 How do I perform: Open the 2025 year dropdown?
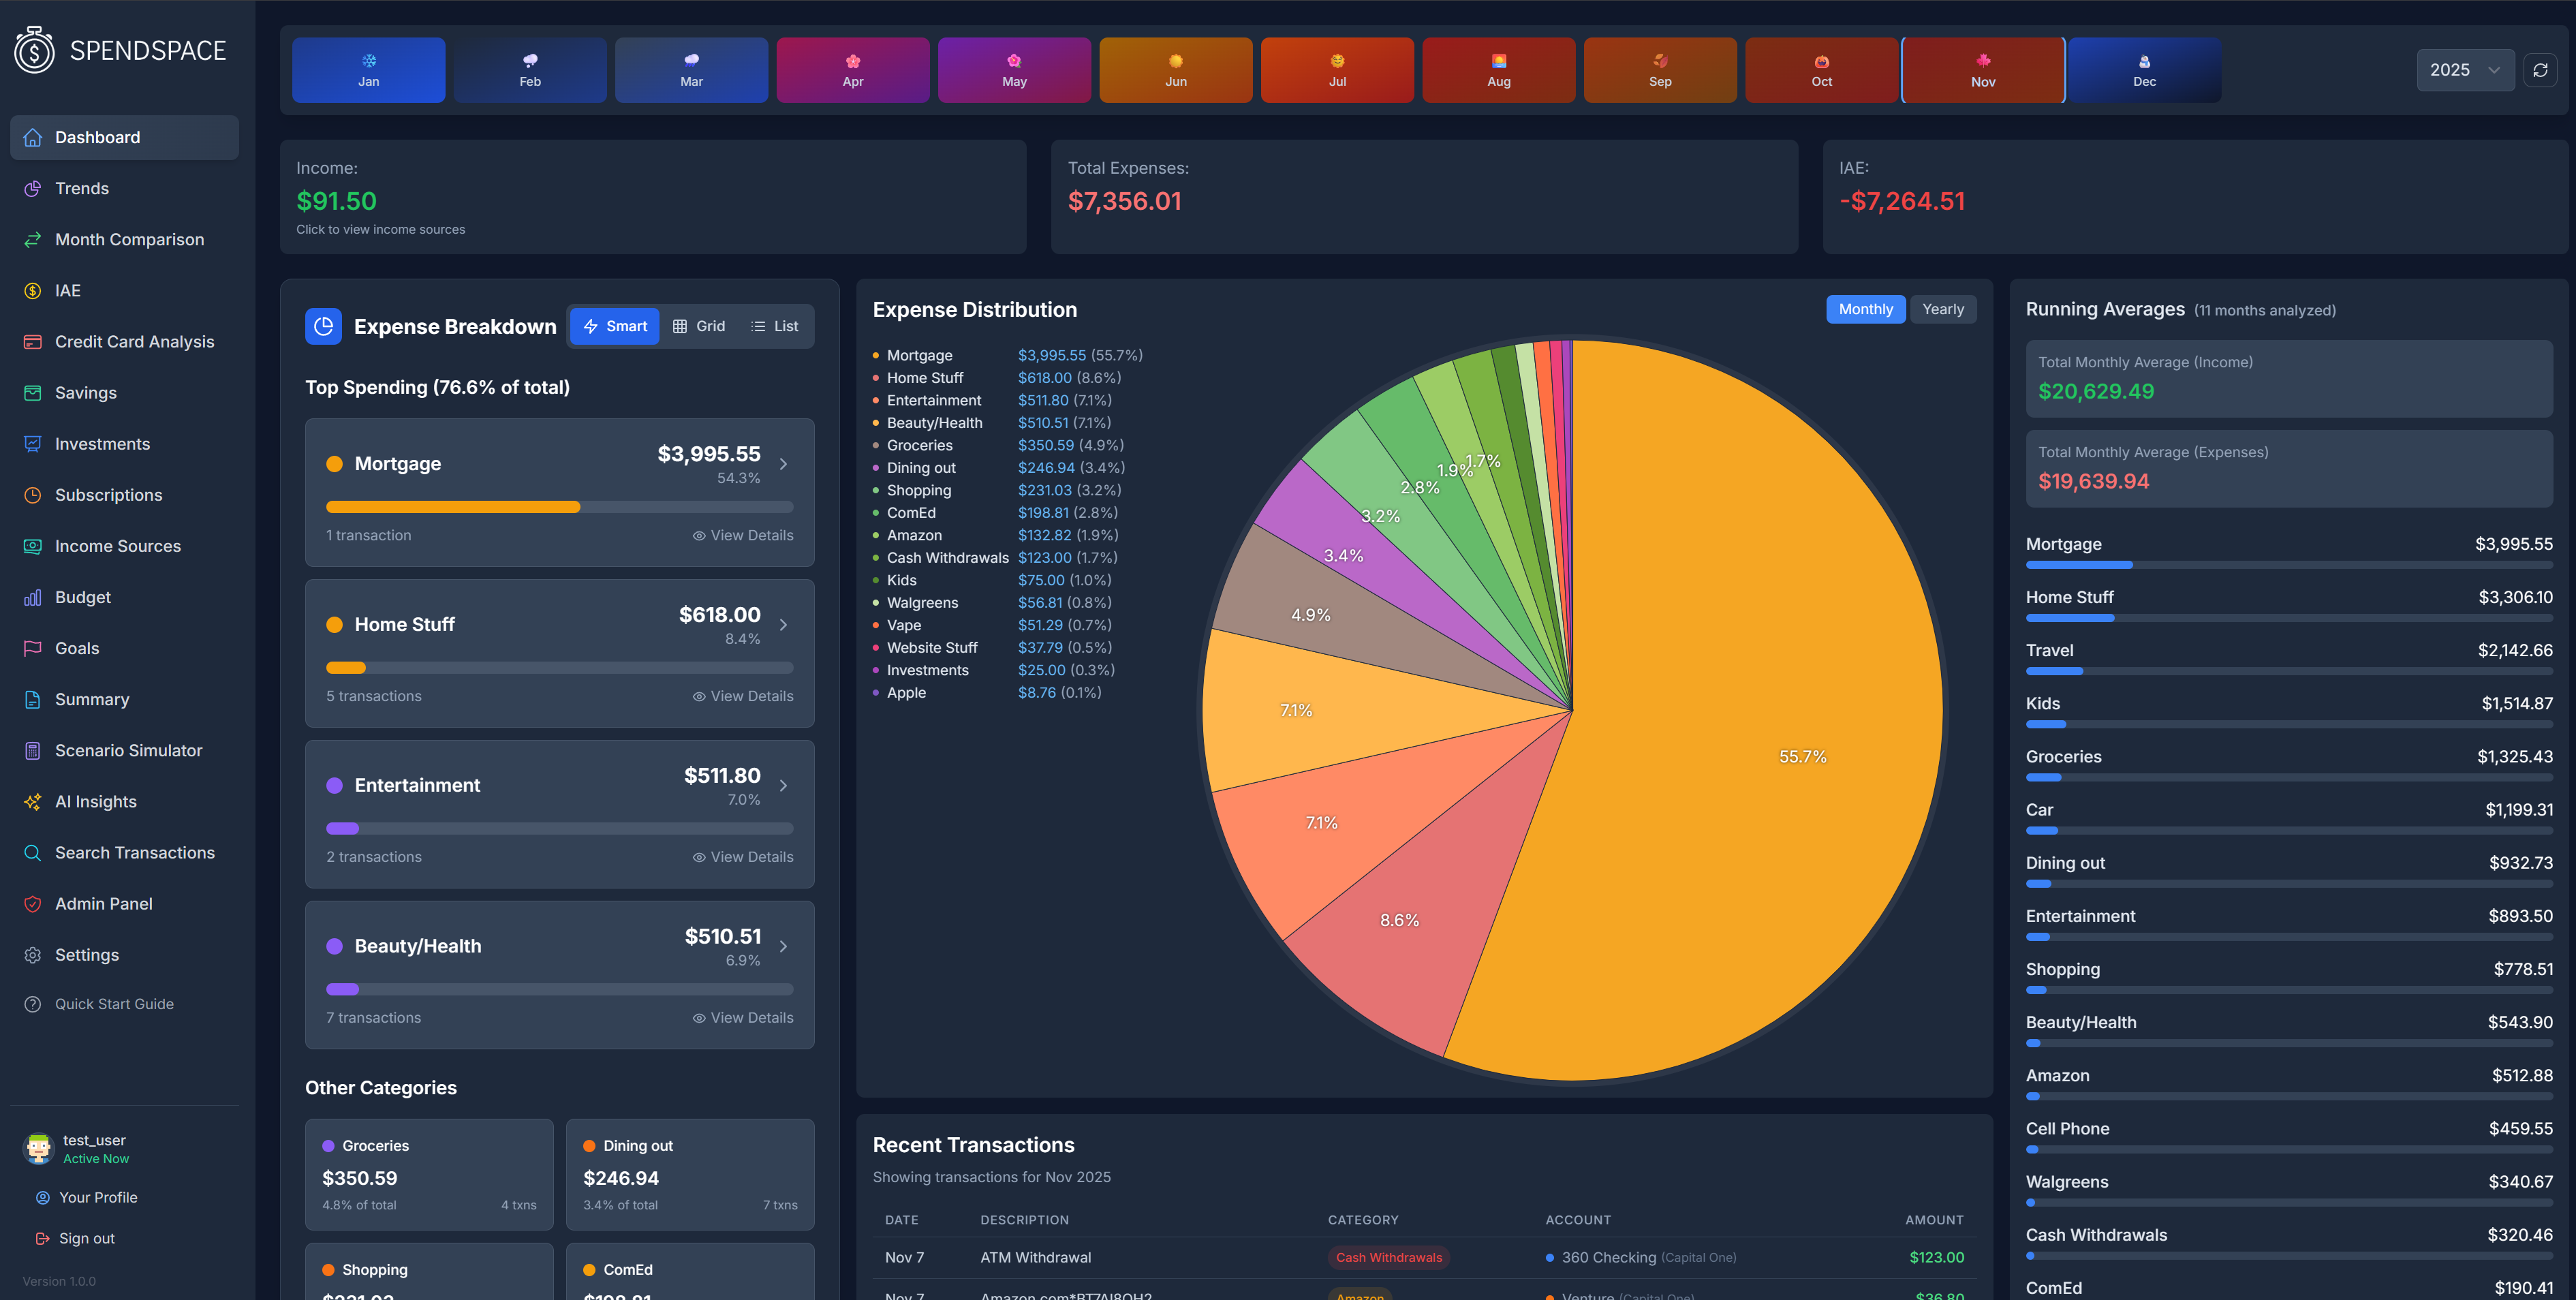pyautogui.click(x=2466, y=70)
